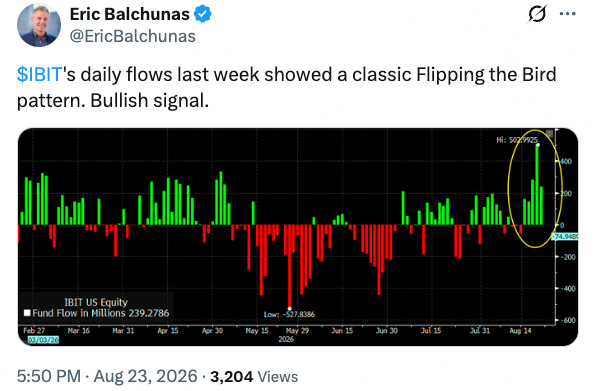Select the deepest red bar near May 29
Viewport: 596px width, 391px height.
coord(290,266)
